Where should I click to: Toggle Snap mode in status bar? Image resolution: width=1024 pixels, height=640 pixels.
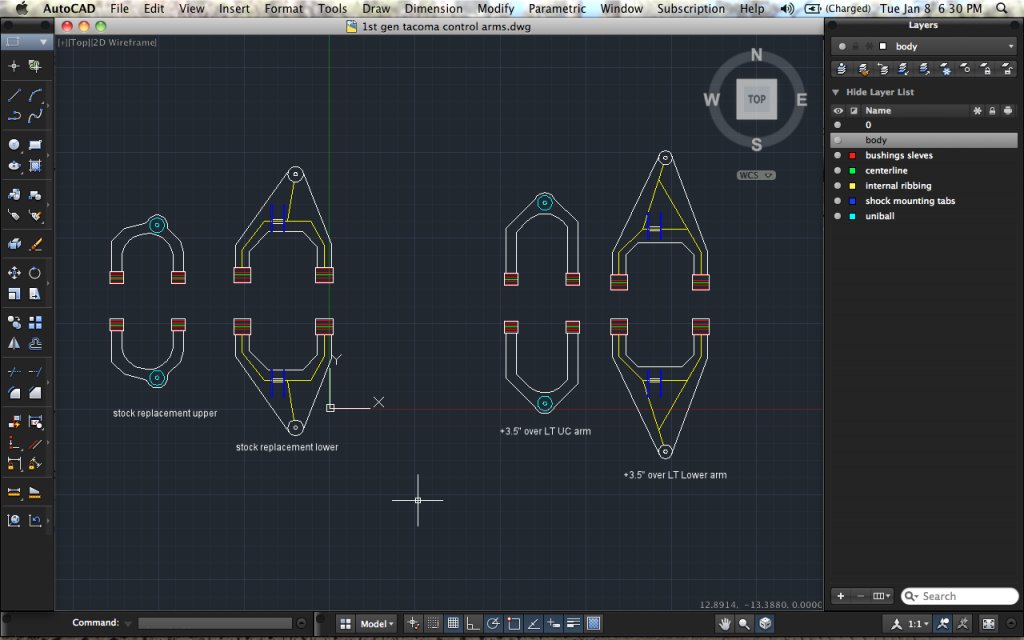[x=433, y=624]
